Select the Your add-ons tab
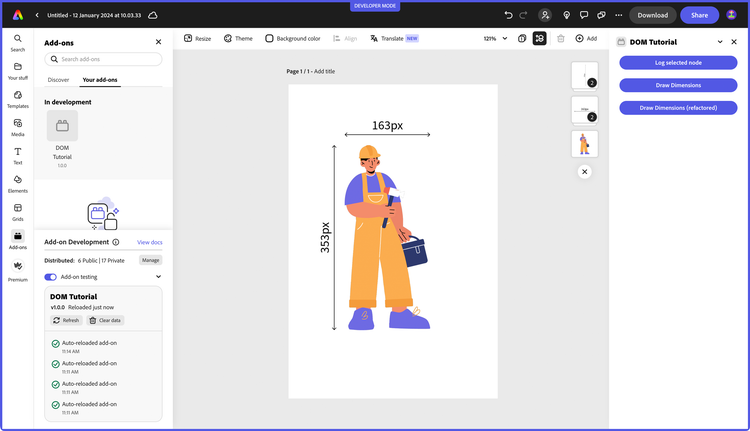The image size is (750, 431). (x=100, y=79)
